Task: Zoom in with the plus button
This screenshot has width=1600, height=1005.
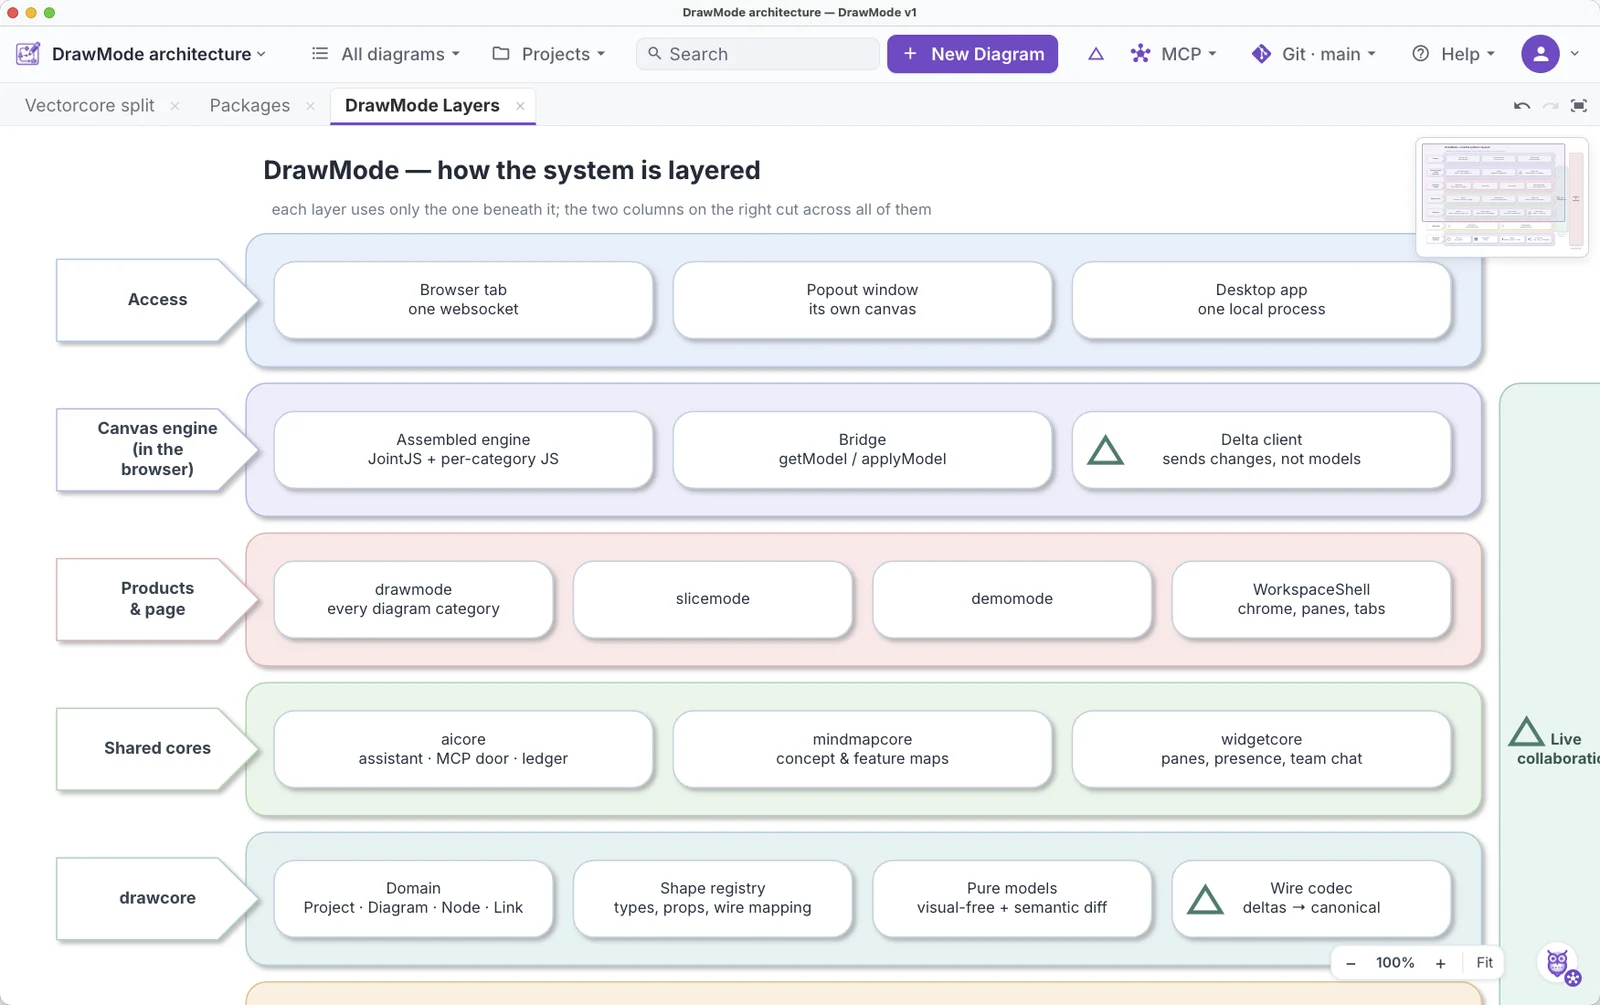Action: tap(1440, 963)
